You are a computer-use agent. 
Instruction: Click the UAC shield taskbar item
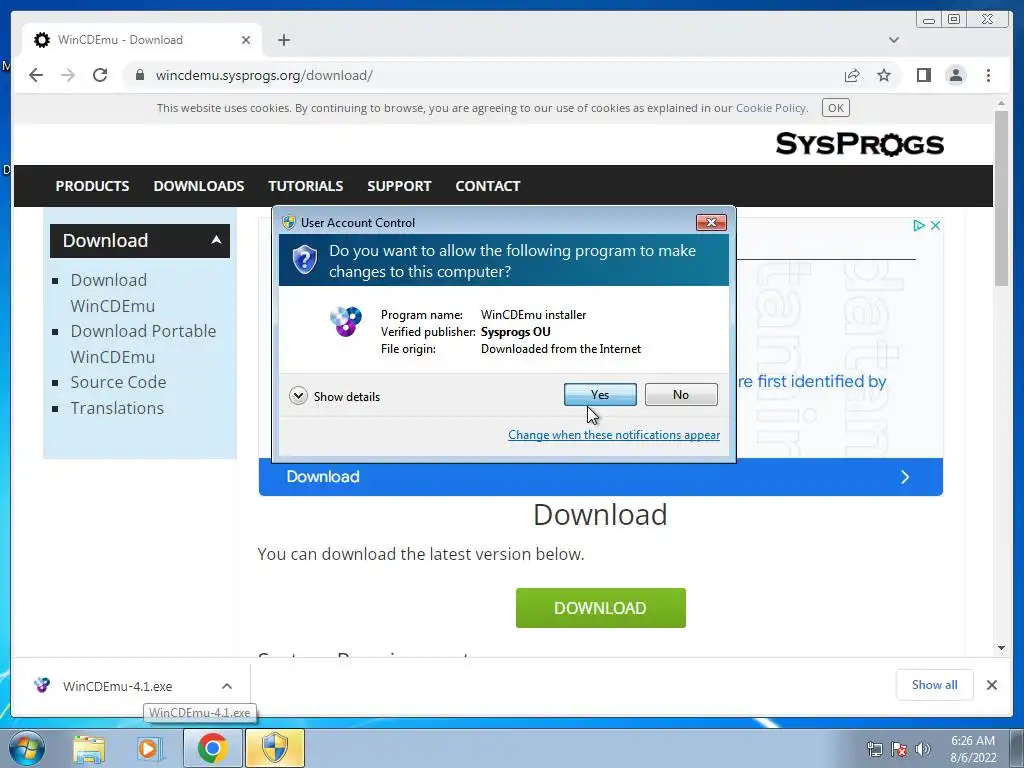click(275, 748)
